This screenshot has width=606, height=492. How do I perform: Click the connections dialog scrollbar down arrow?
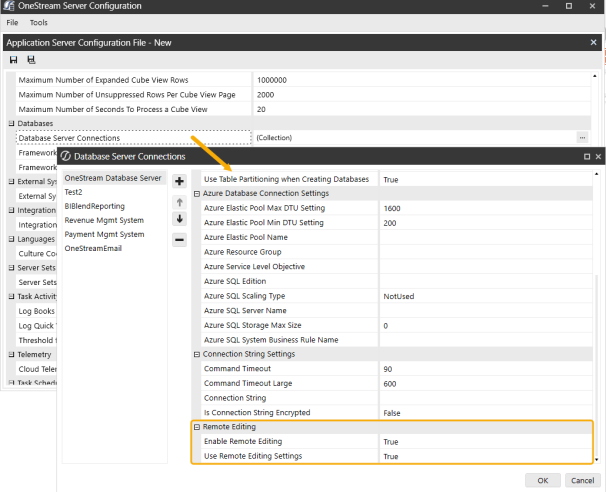point(597,460)
